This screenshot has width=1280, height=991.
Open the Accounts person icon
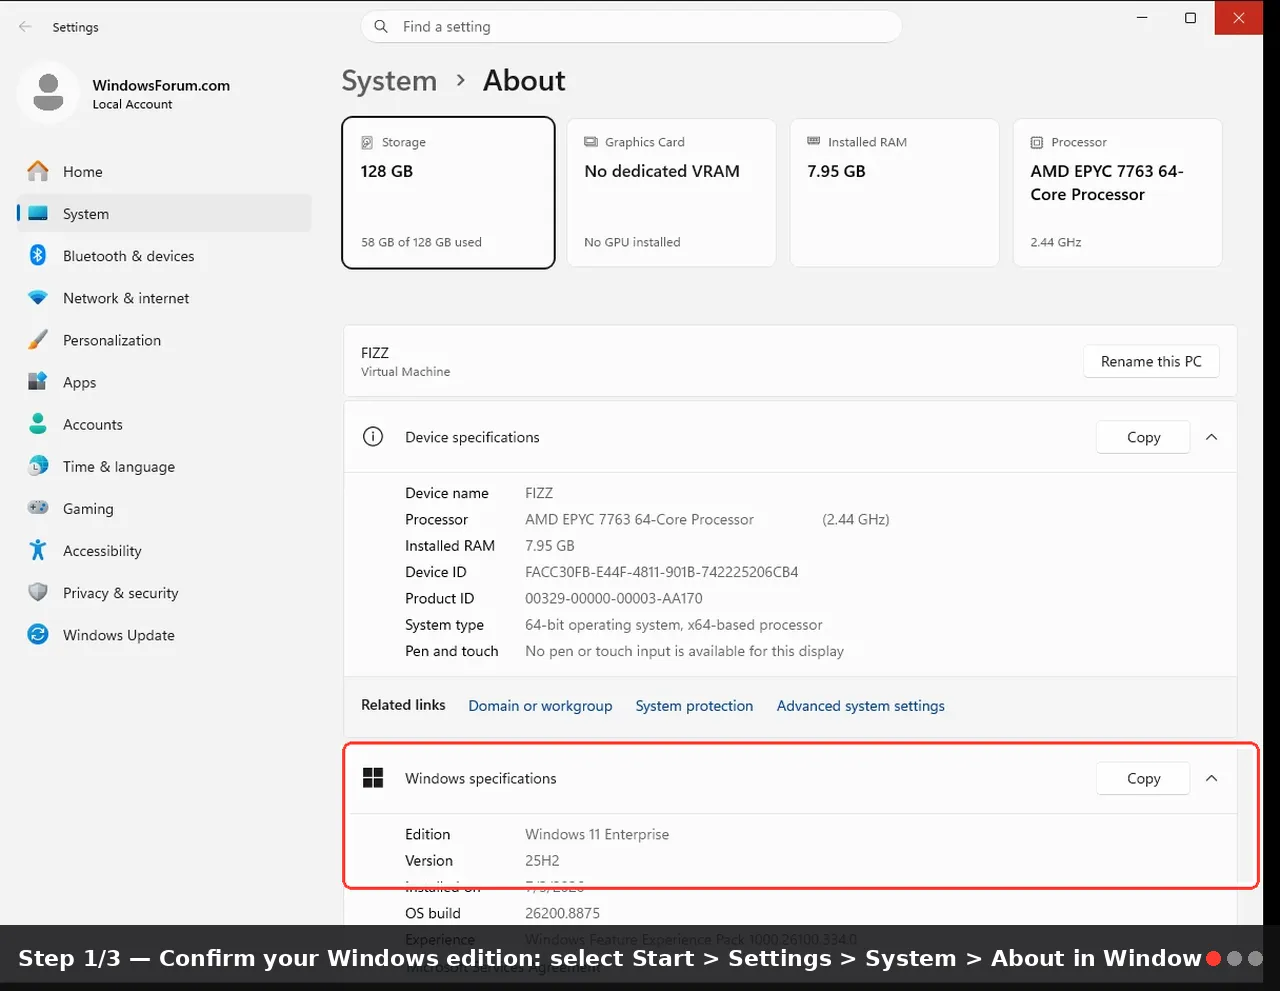coord(38,424)
